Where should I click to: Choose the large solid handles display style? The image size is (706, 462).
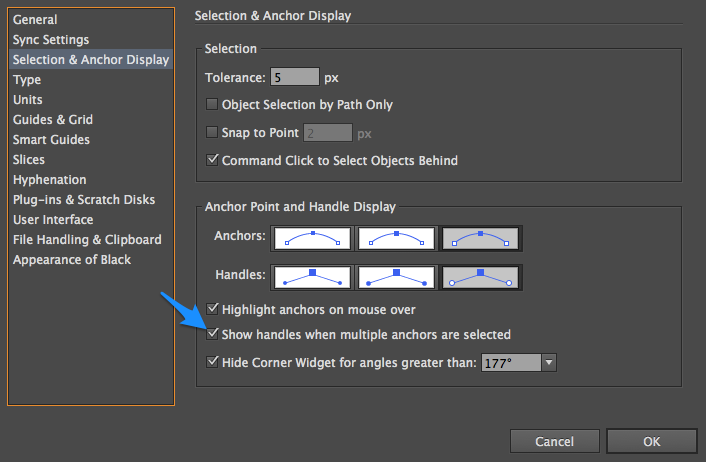[396, 277]
